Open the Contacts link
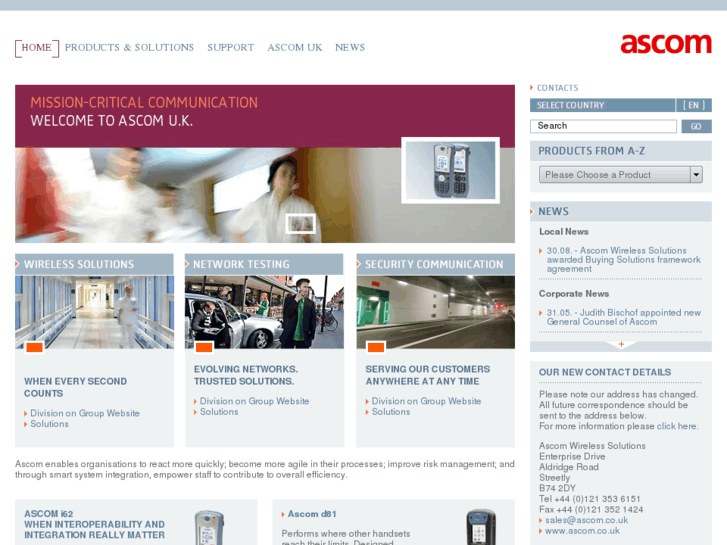This screenshot has height=545, width=727. tap(557, 88)
